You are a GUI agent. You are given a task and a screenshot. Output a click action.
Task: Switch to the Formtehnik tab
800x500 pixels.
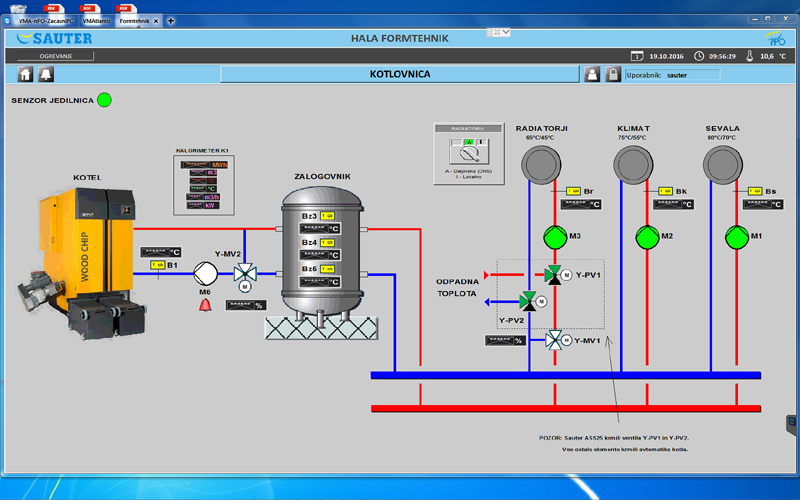coord(135,21)
